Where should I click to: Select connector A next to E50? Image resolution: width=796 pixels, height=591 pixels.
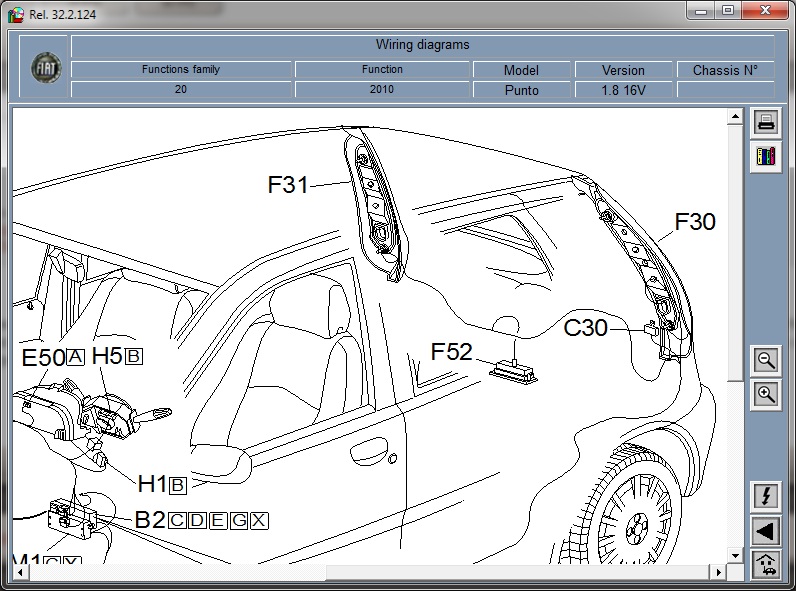point(76,357)
